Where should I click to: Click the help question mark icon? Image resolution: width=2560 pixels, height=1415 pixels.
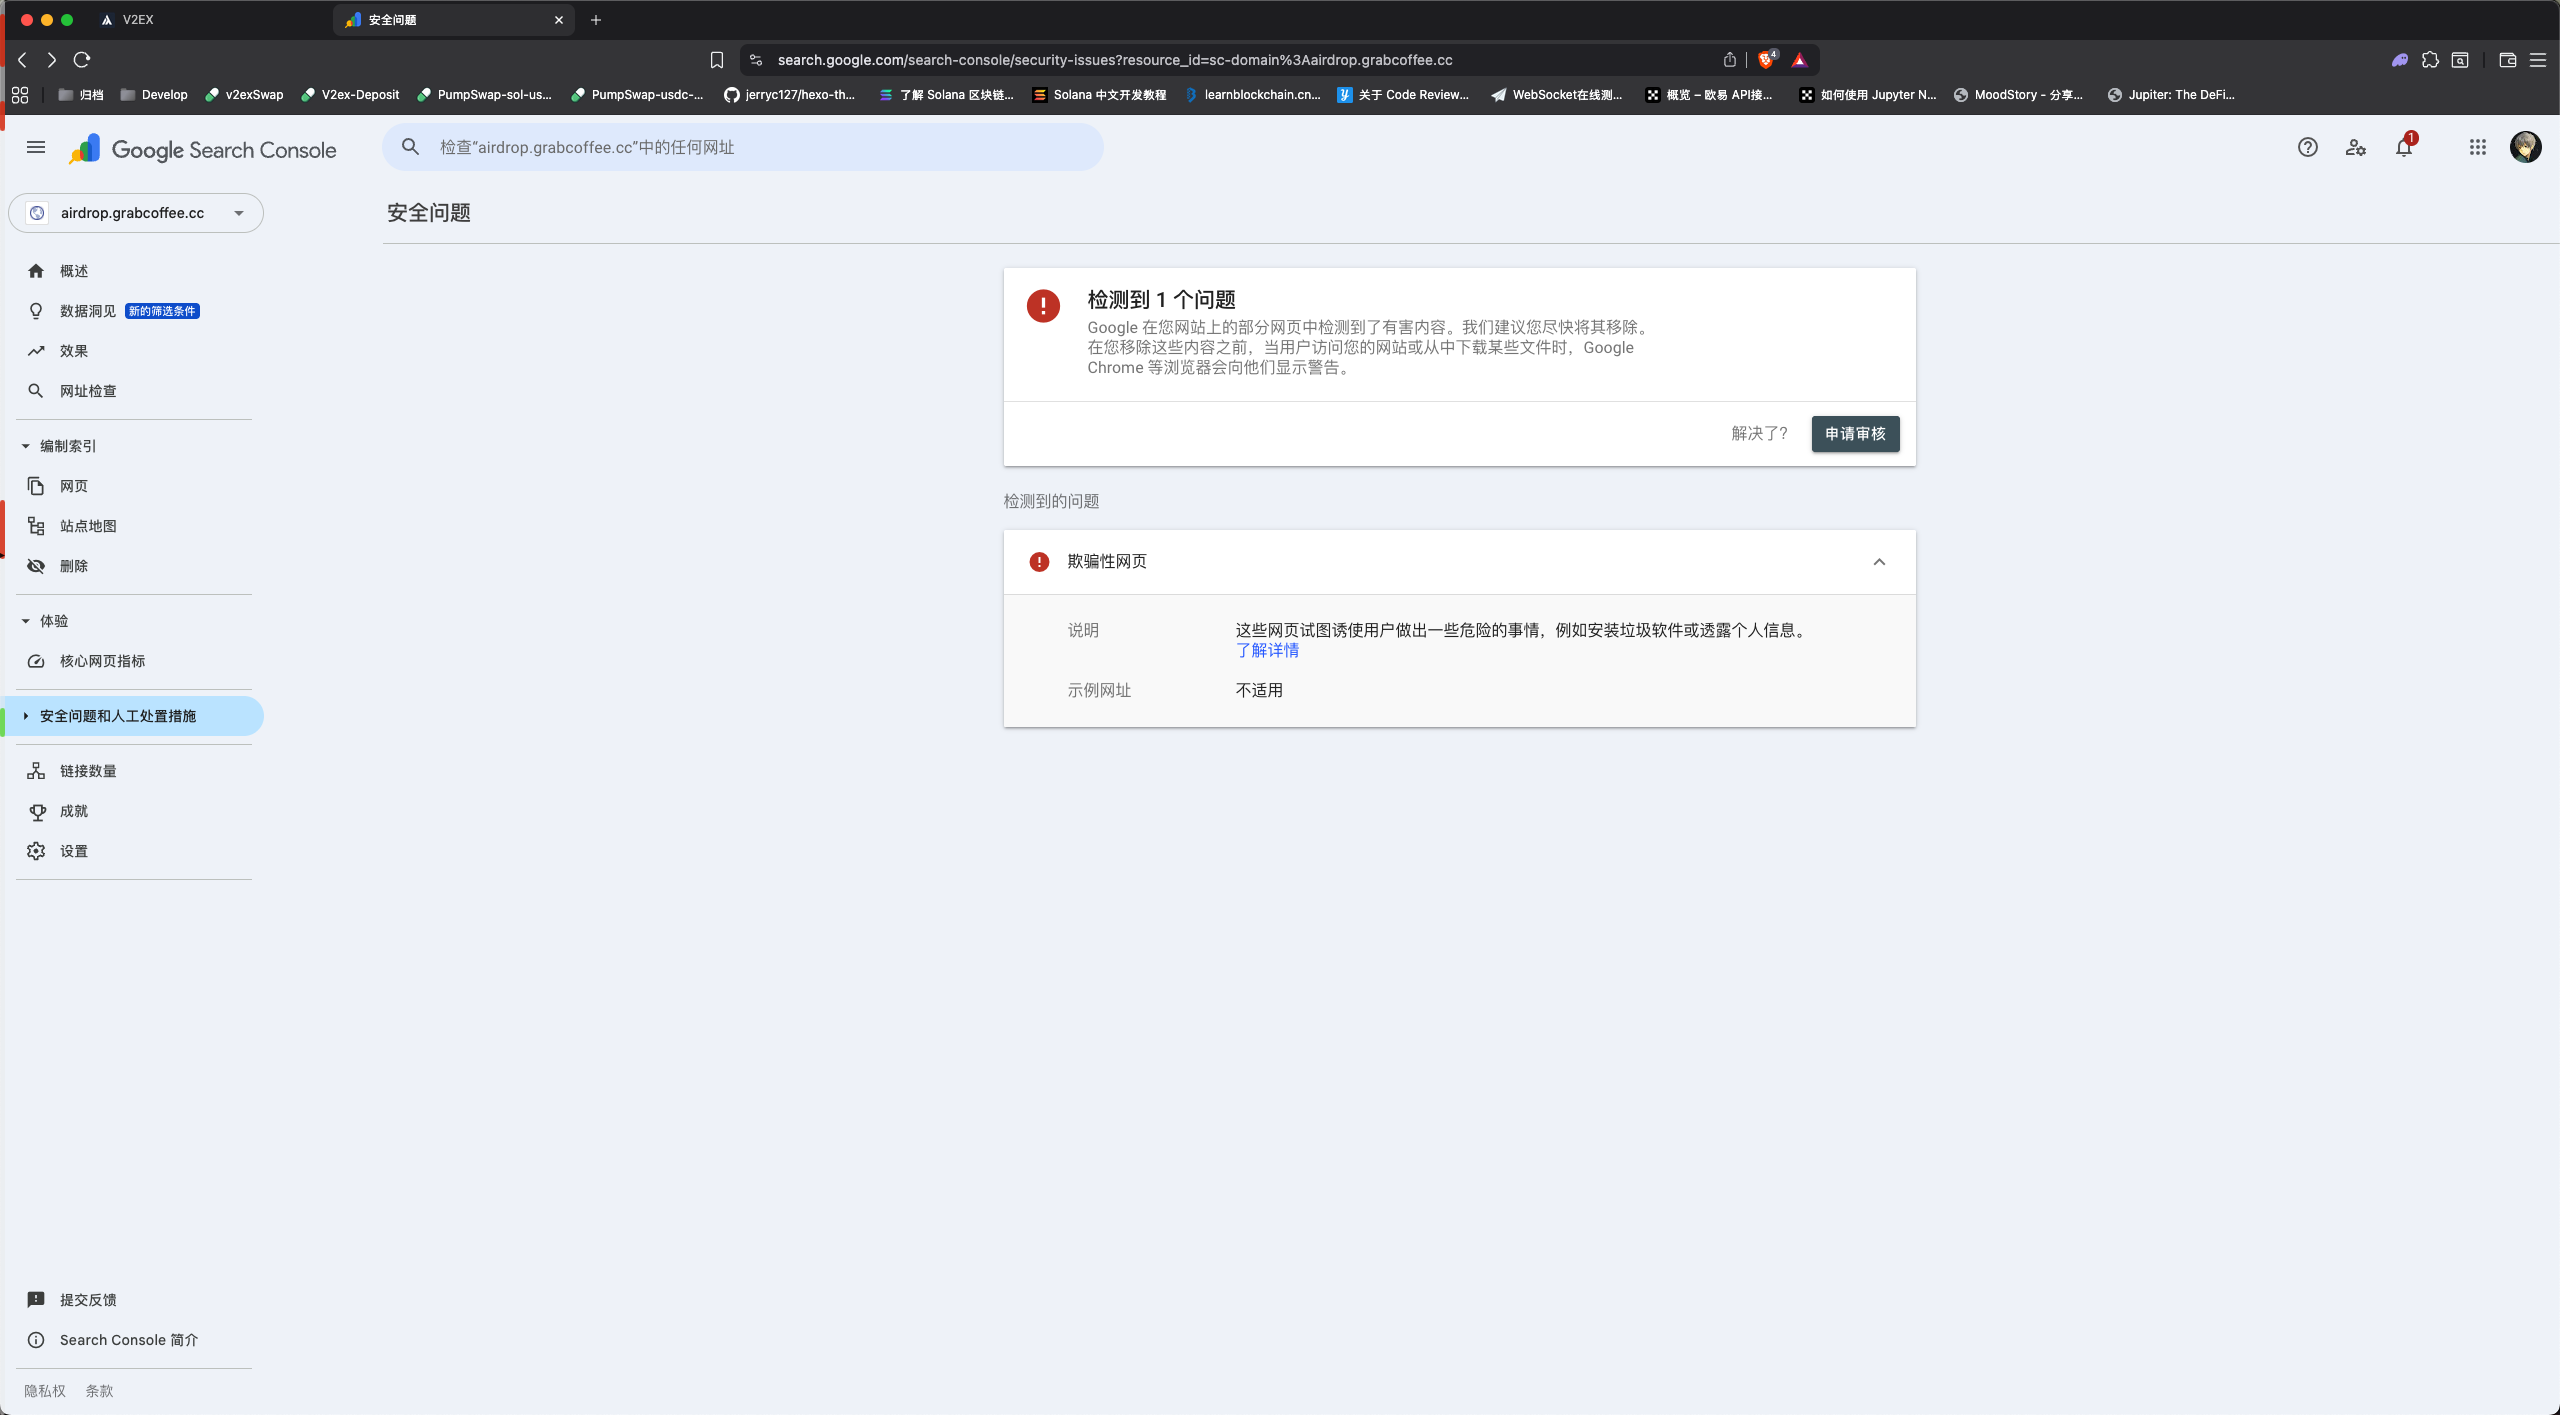tap(2306, 147)
